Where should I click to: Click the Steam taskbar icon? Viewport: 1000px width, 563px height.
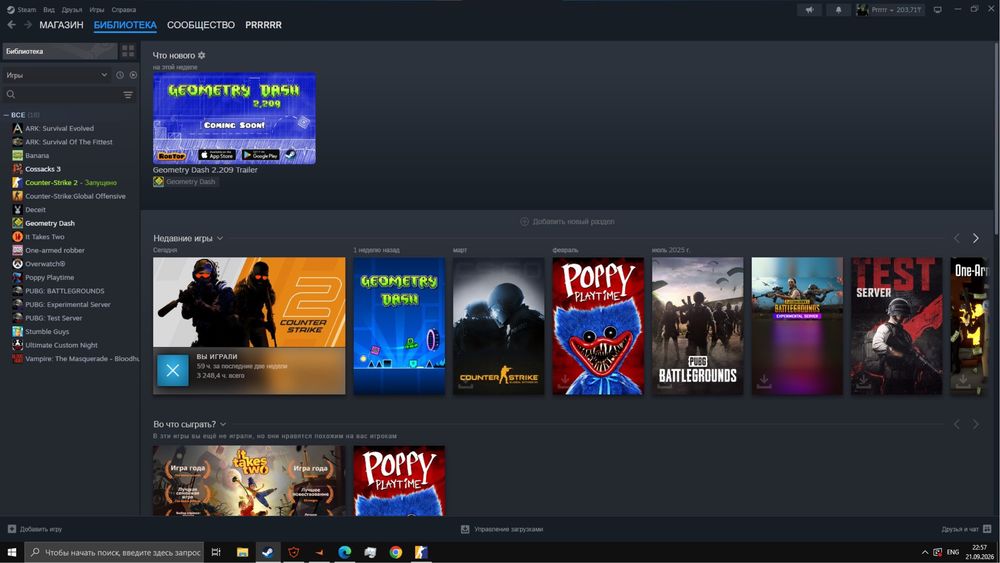[x=268, y=552]
